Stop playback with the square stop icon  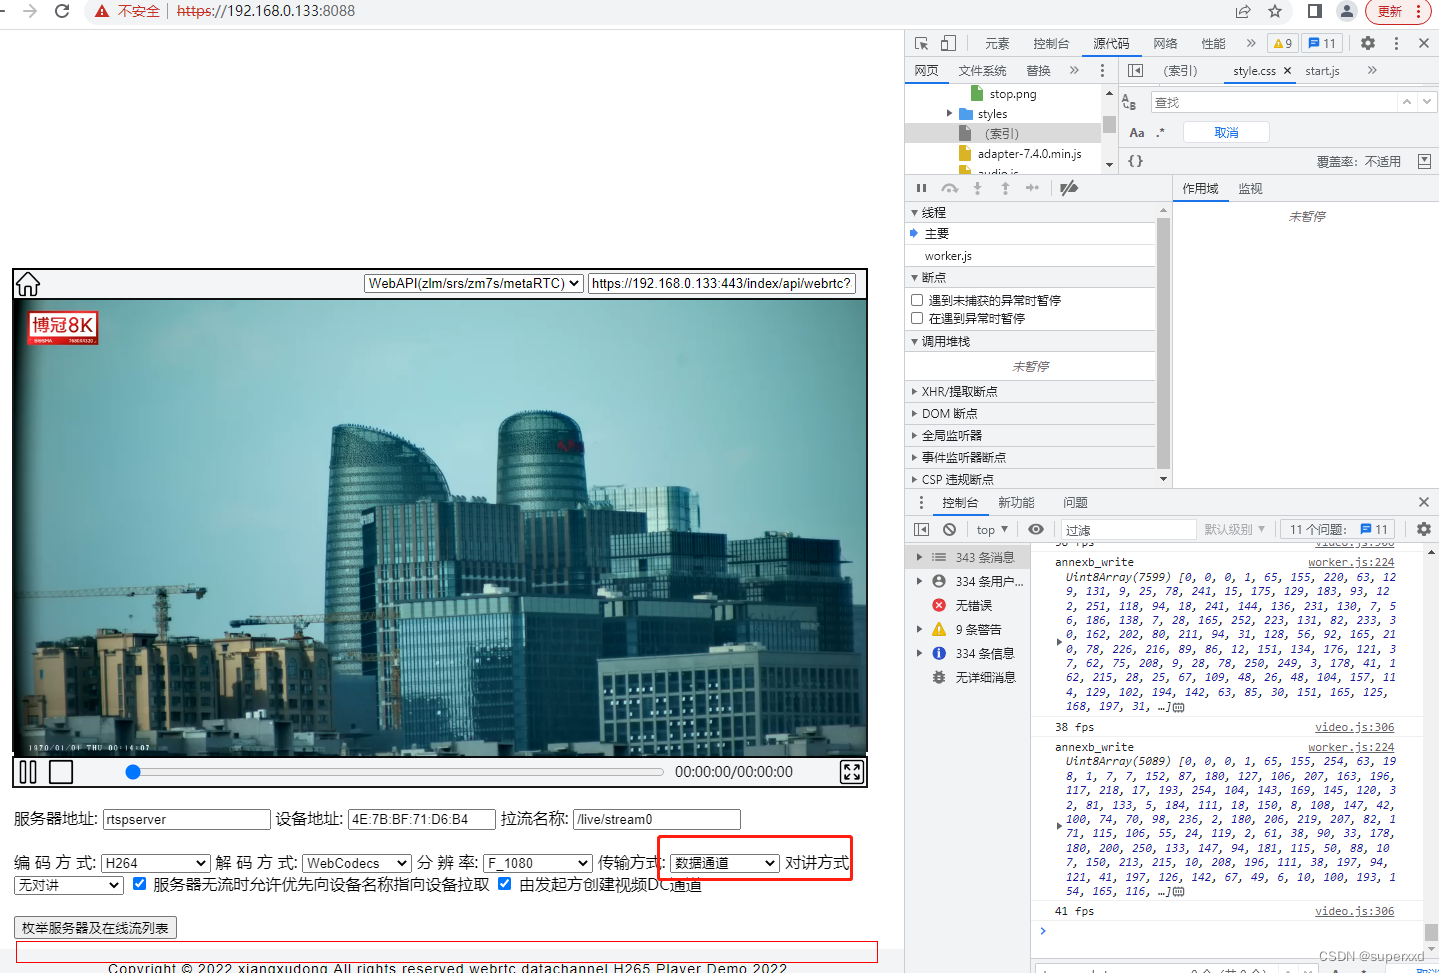point(61,772)
